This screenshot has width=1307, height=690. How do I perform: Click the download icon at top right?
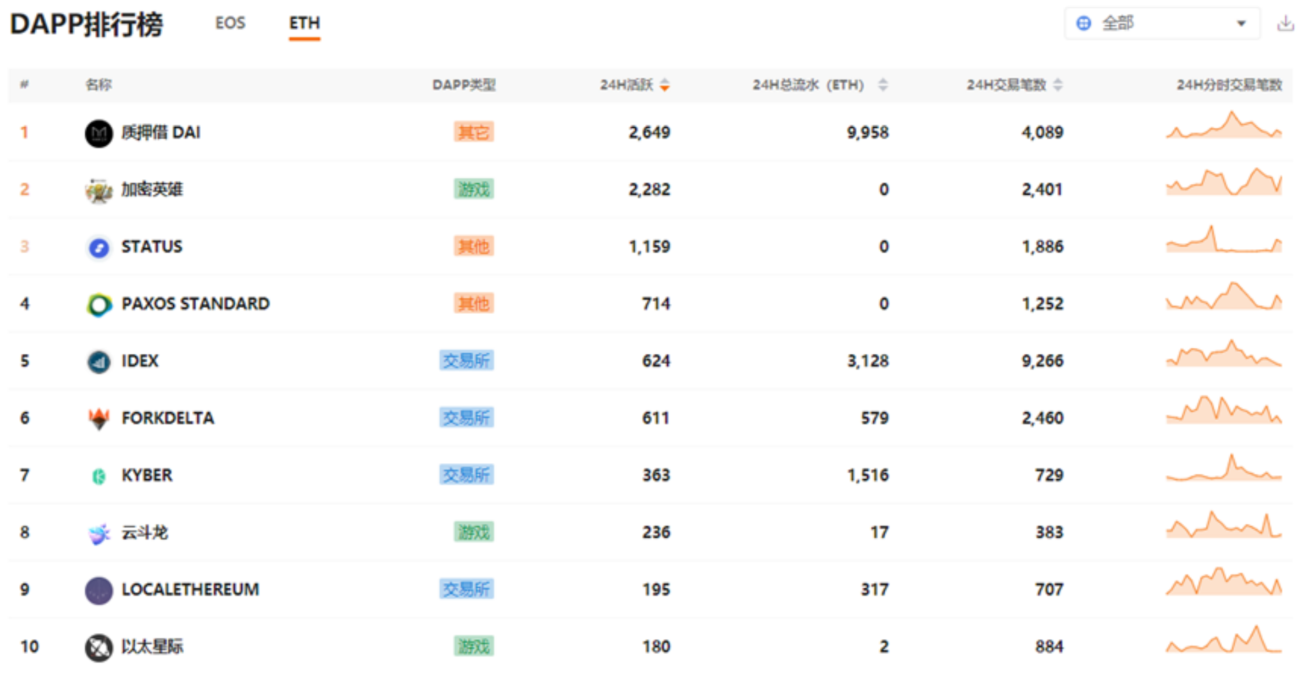point(1286,24)
